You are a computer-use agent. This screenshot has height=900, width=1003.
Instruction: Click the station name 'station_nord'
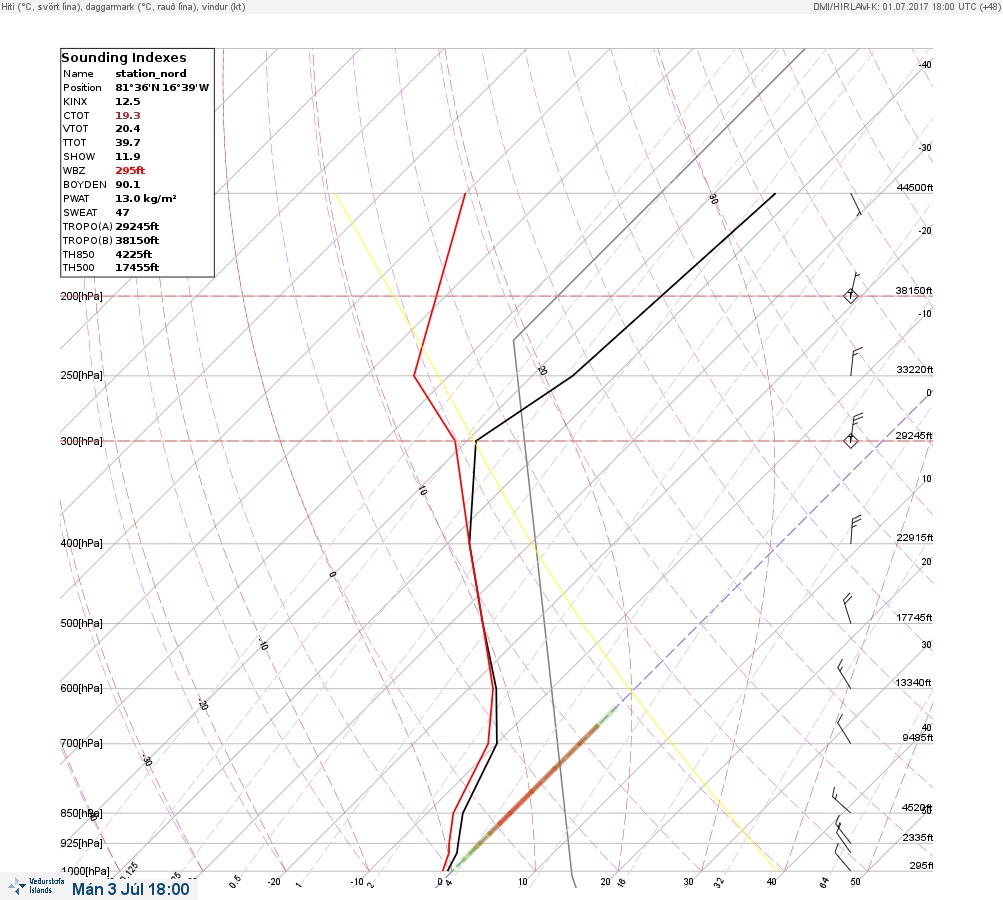coord(151,74)
